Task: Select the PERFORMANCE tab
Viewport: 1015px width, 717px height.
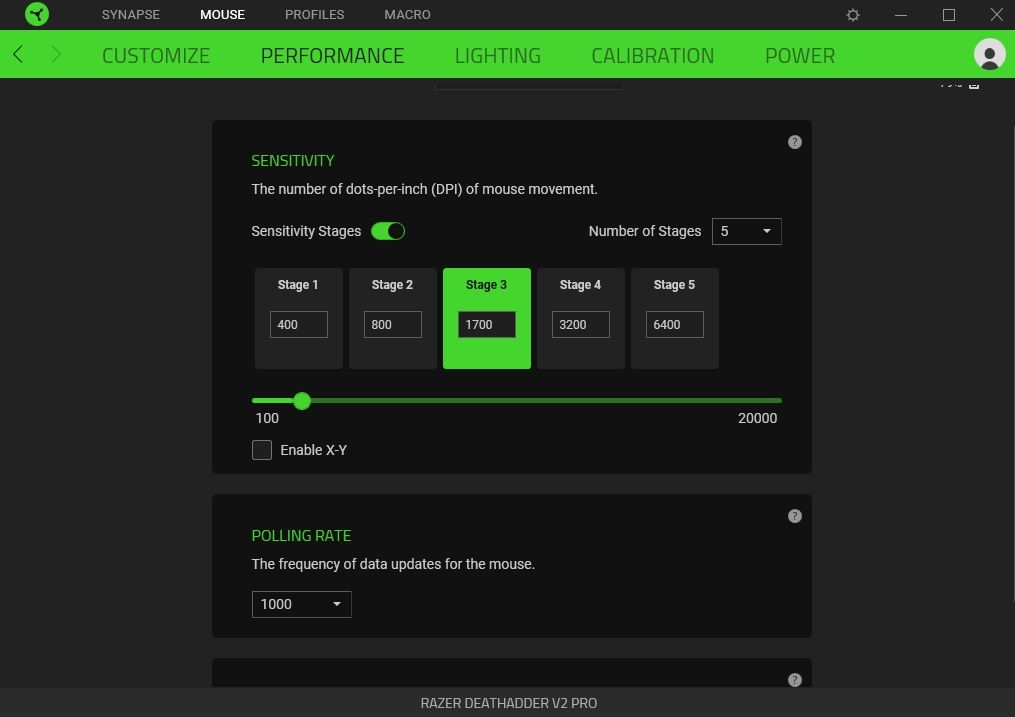Action: [332, 56]
